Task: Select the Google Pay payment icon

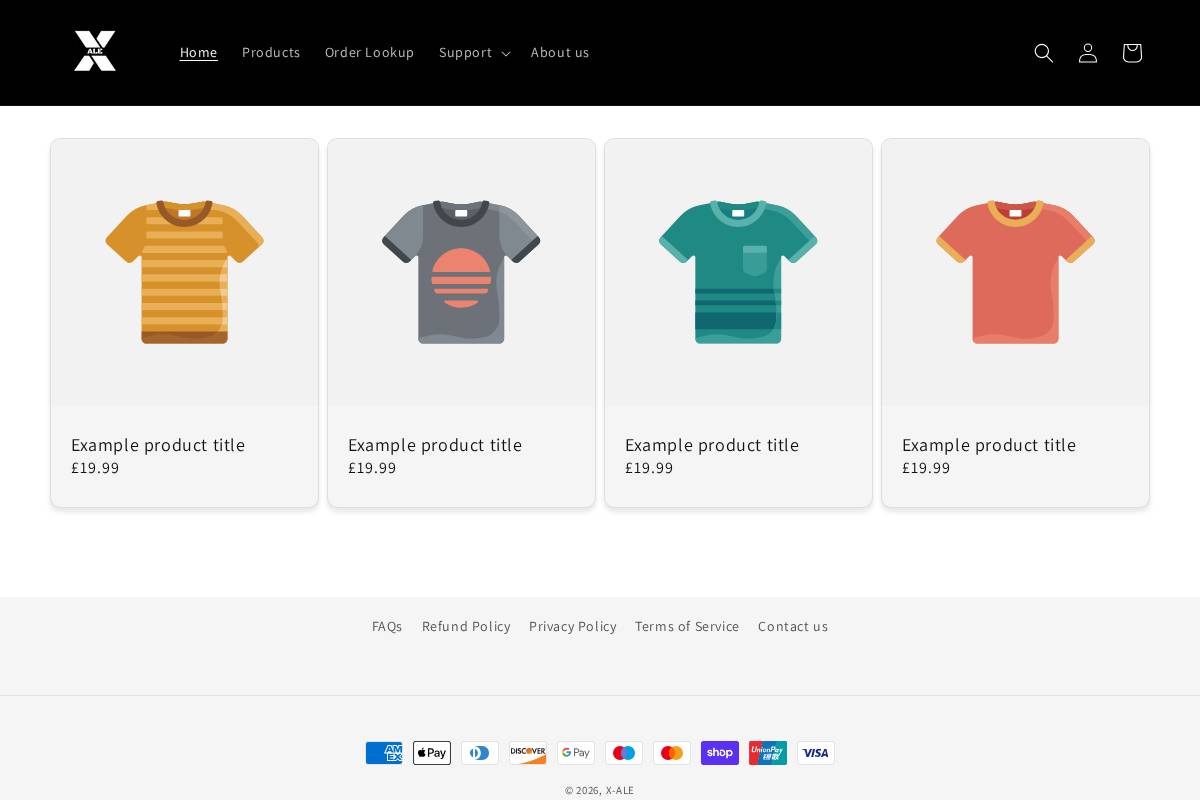Action: tap(576, 753)
